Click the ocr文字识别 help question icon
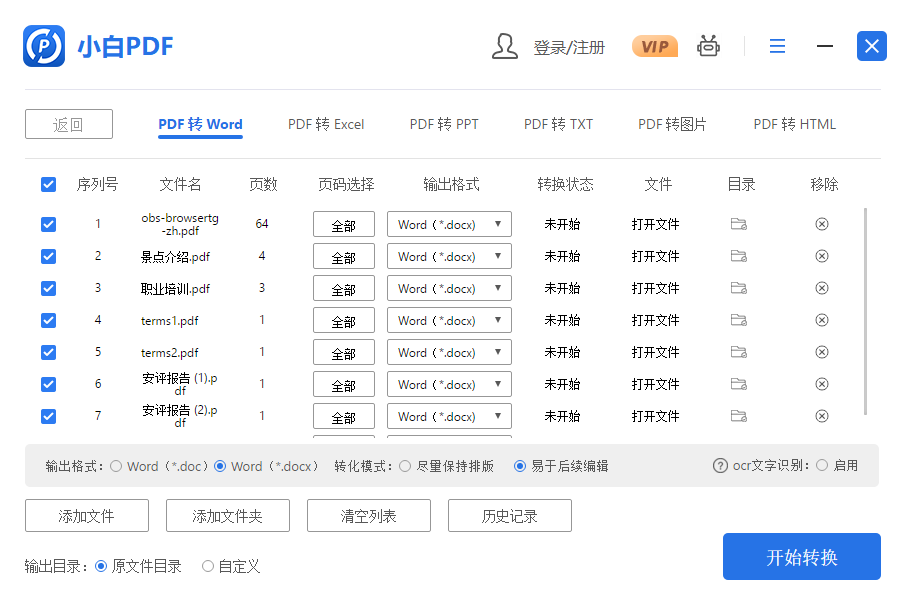906x602 pixels. (x=720, y=466)
